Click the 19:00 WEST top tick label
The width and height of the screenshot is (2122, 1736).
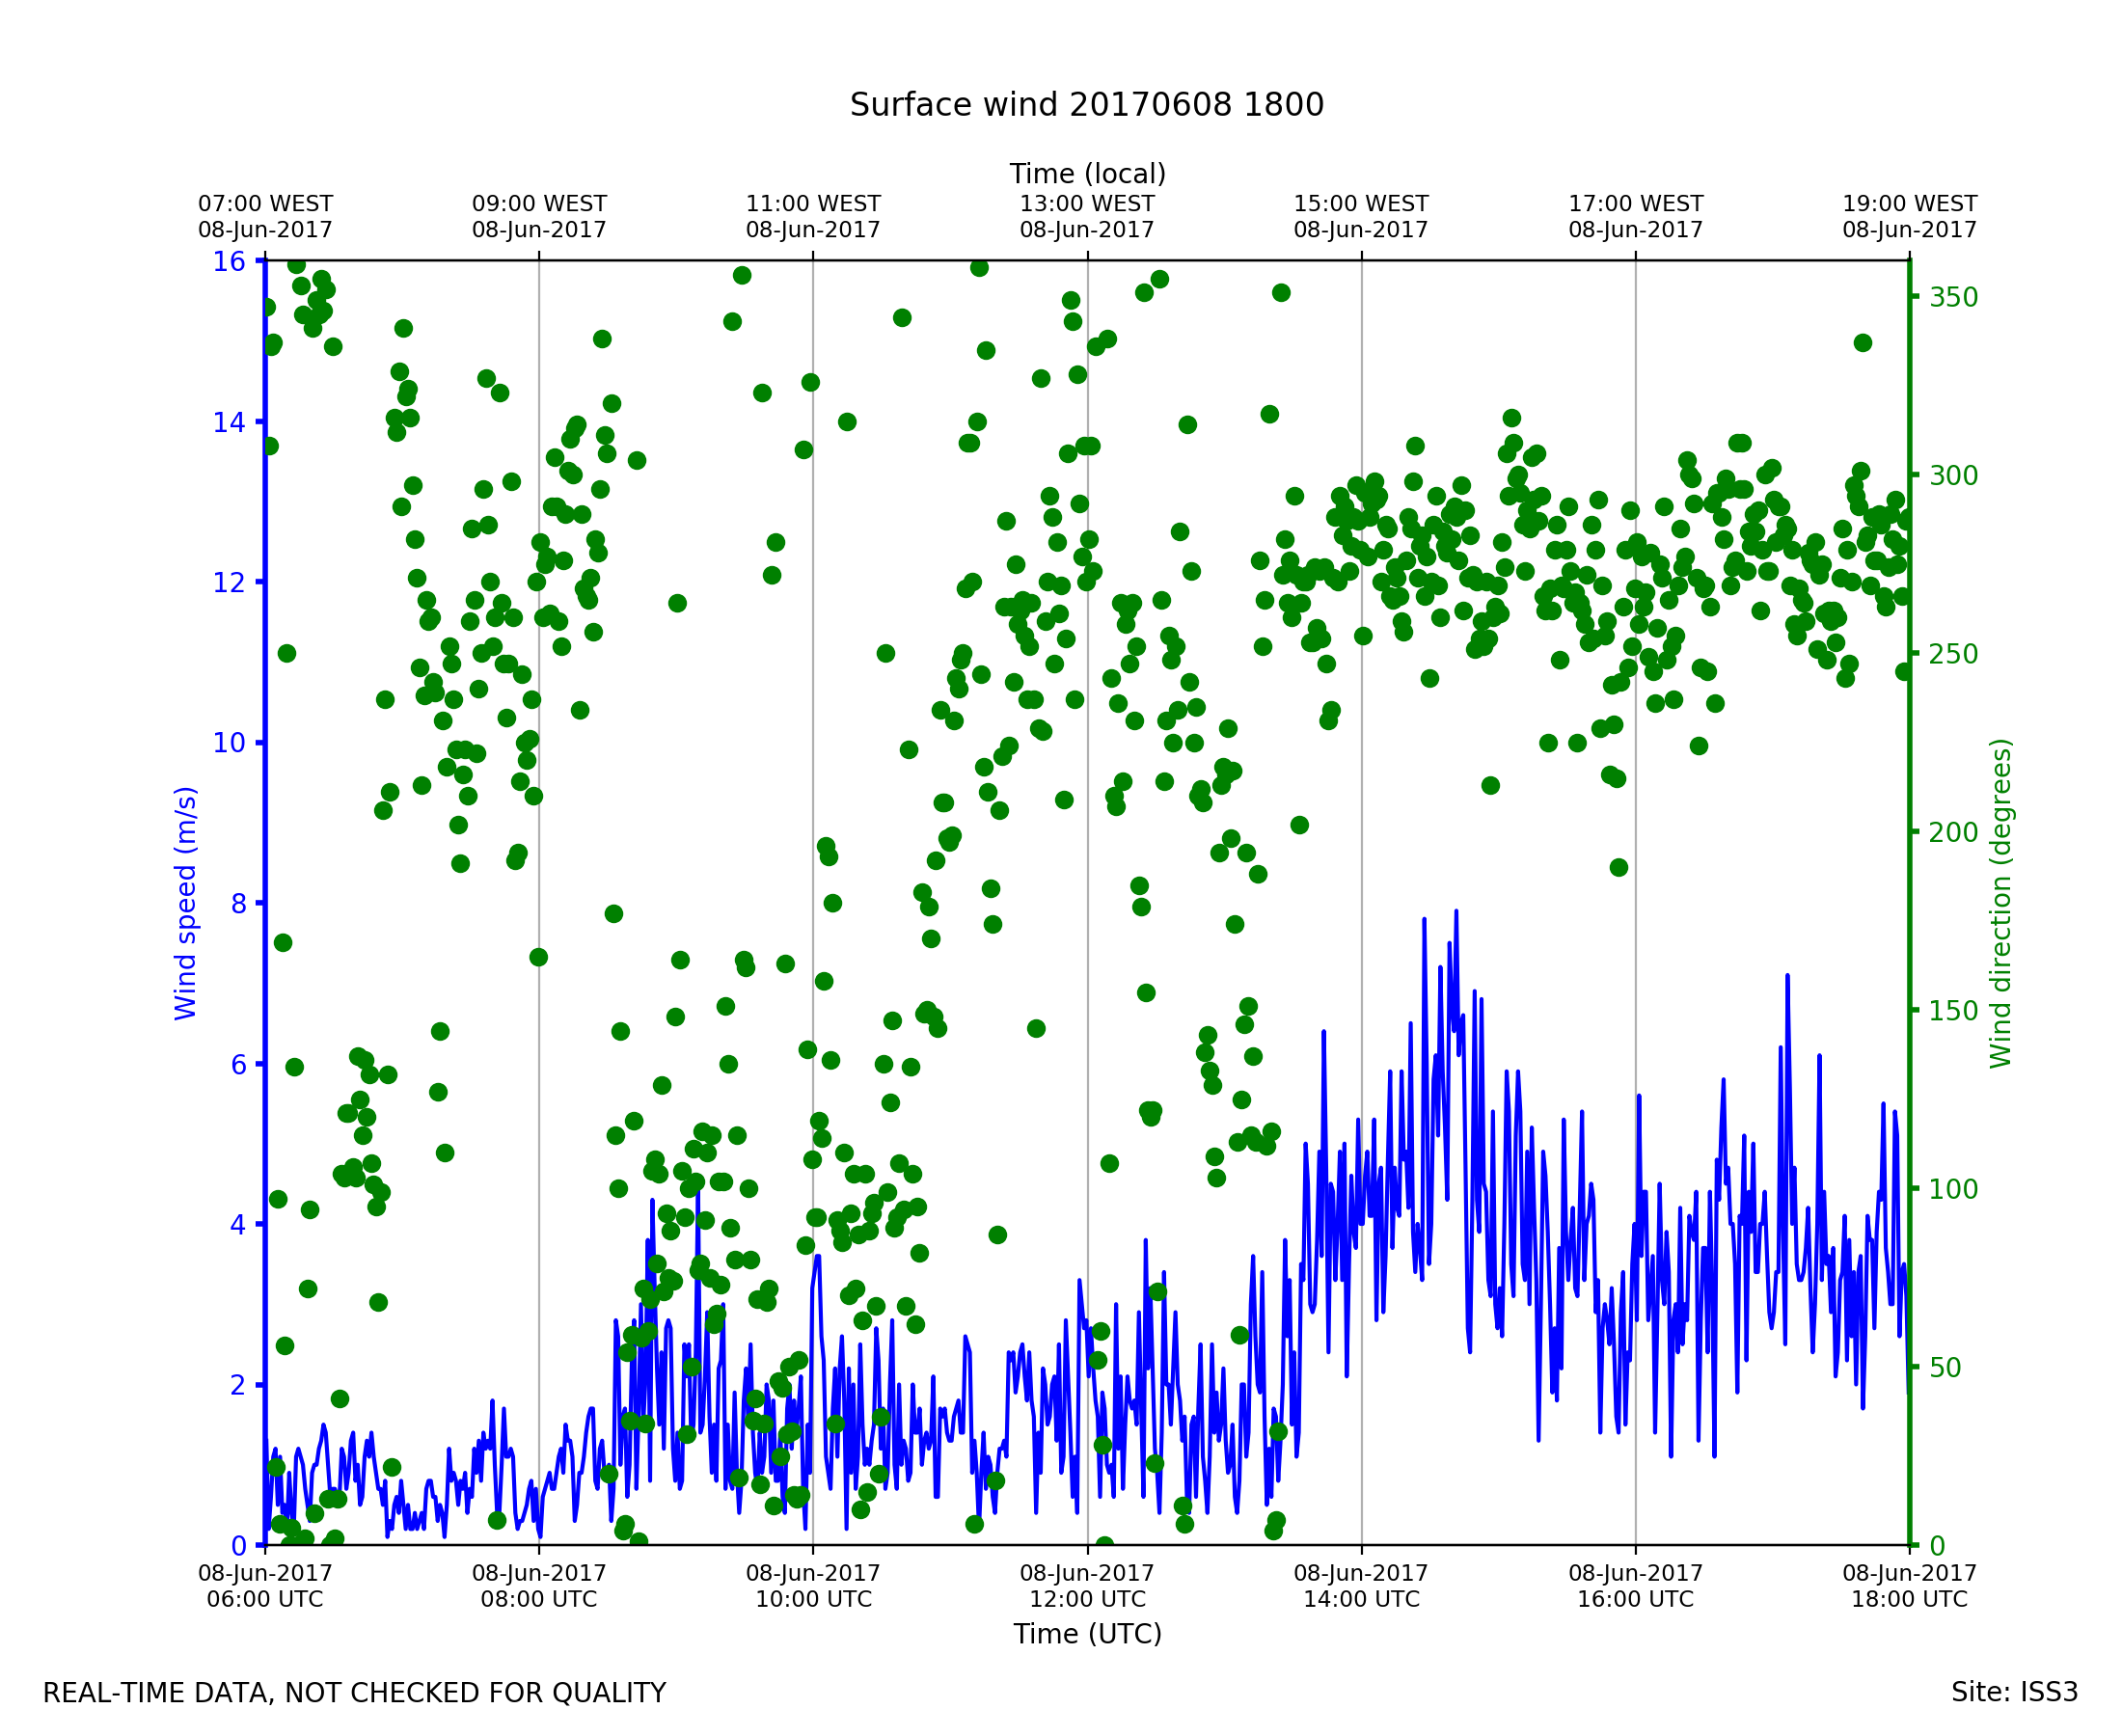1909,216
